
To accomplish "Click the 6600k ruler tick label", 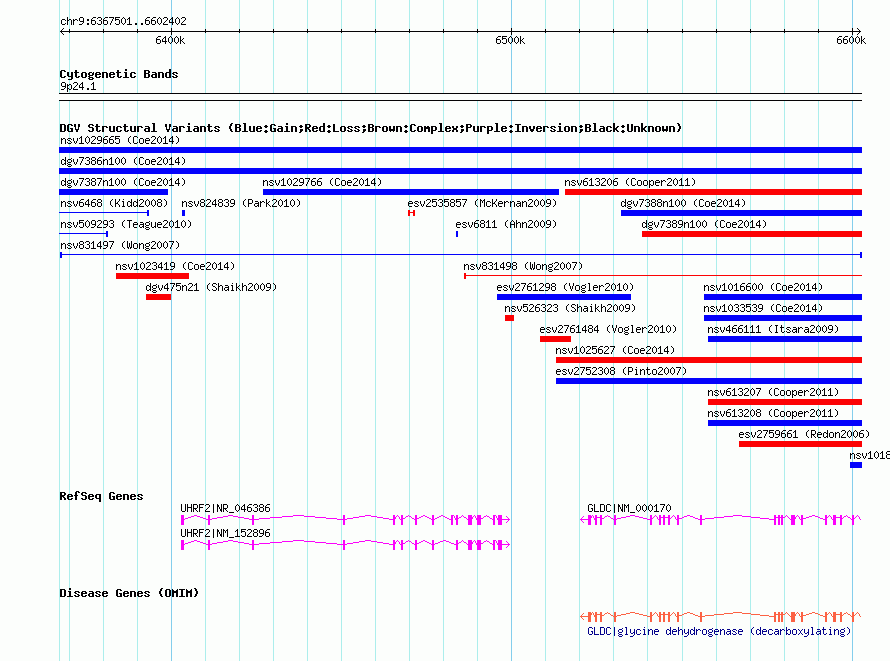I will [851, 40].
